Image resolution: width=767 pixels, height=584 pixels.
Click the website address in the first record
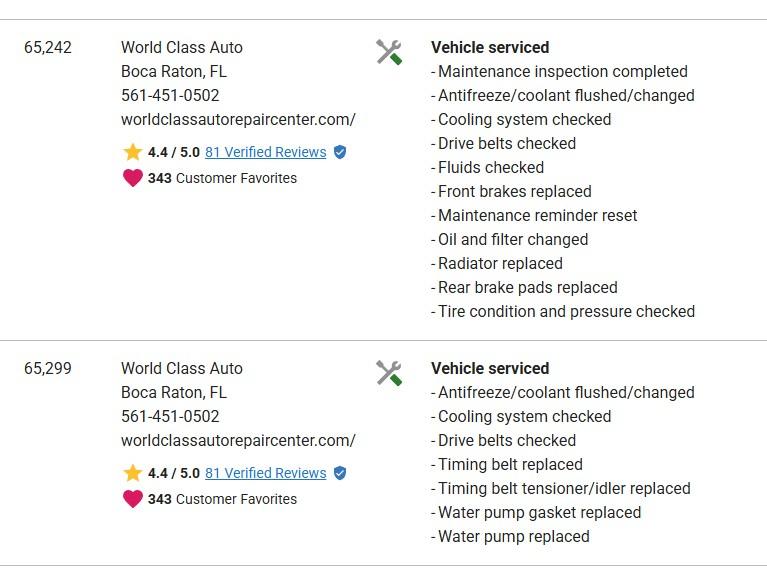pyautogui.click(x=238, y=119)
